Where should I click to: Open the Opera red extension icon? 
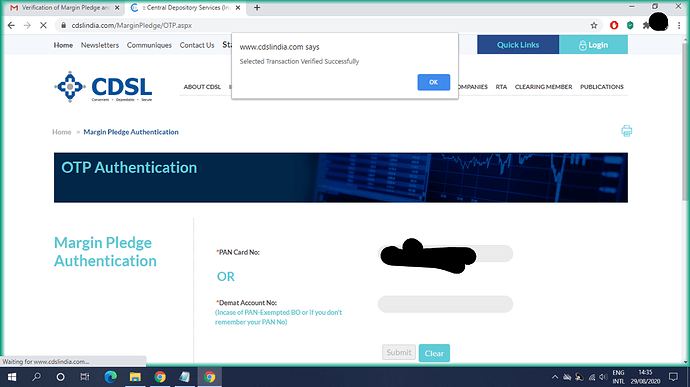pyautogui.click(x=614, y=26)
